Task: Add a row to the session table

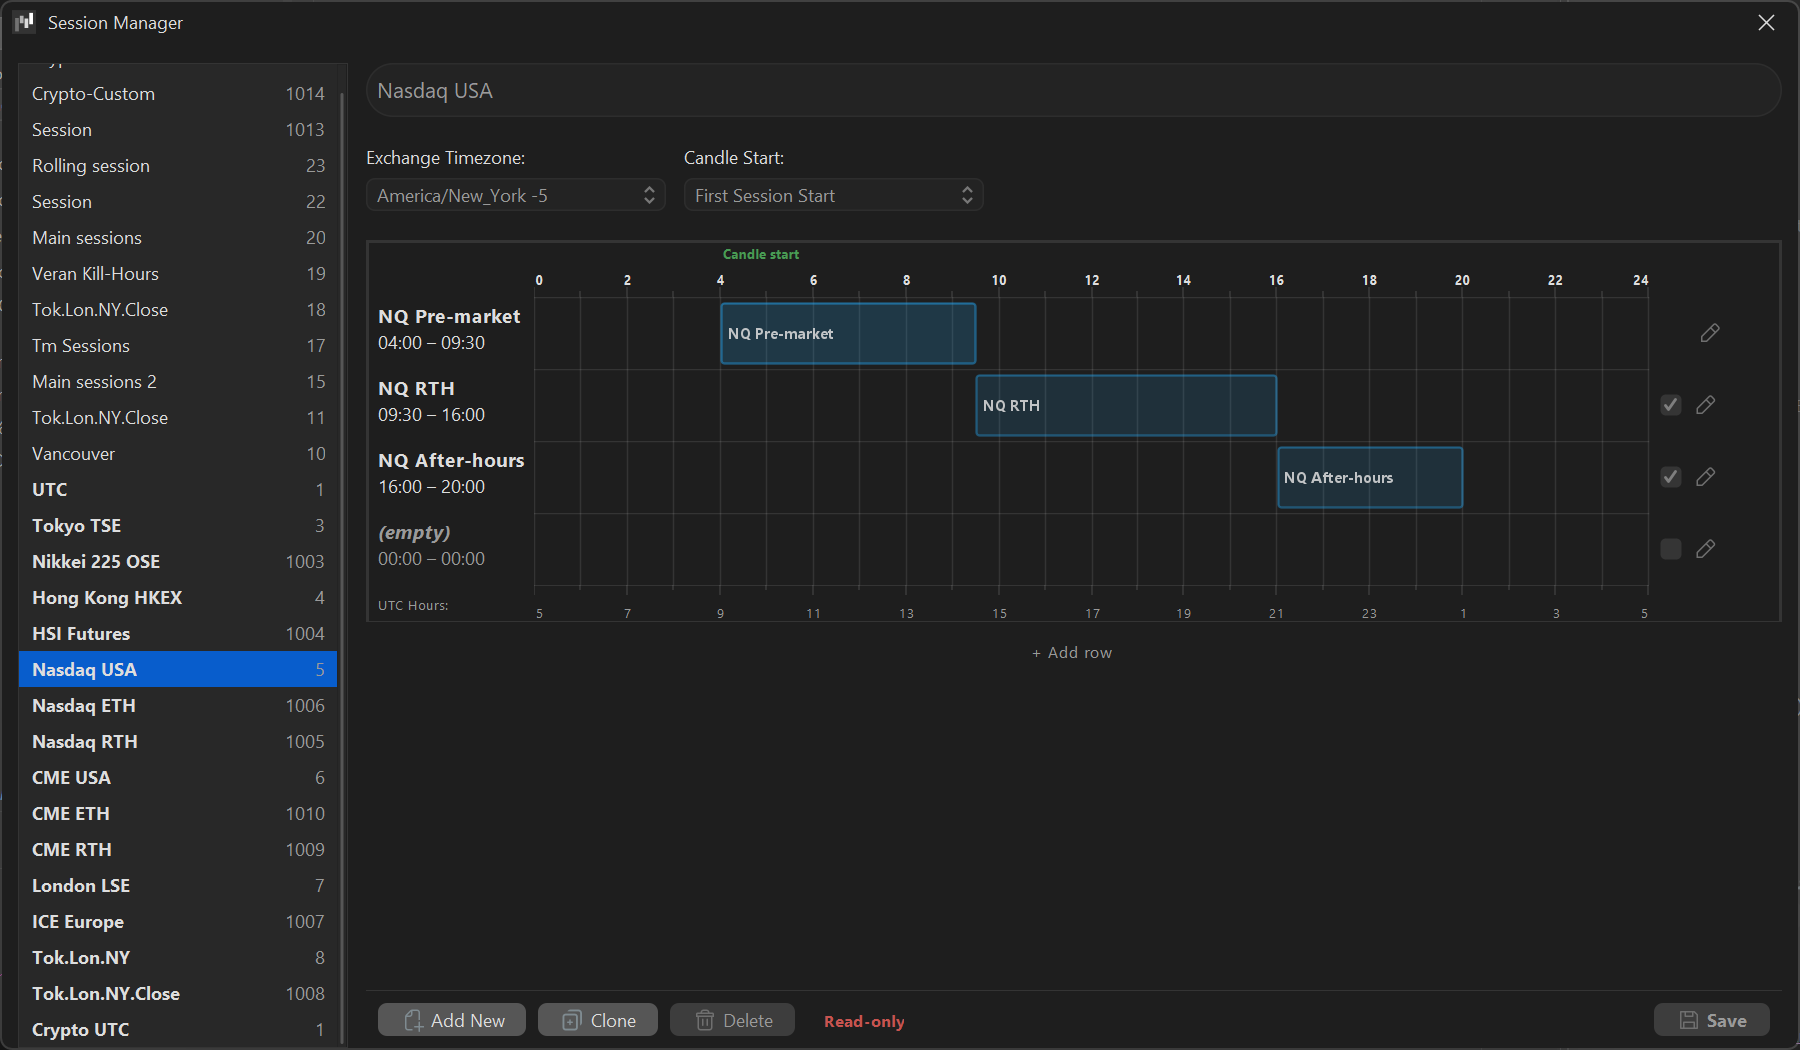Action: tap(1072, 652)
